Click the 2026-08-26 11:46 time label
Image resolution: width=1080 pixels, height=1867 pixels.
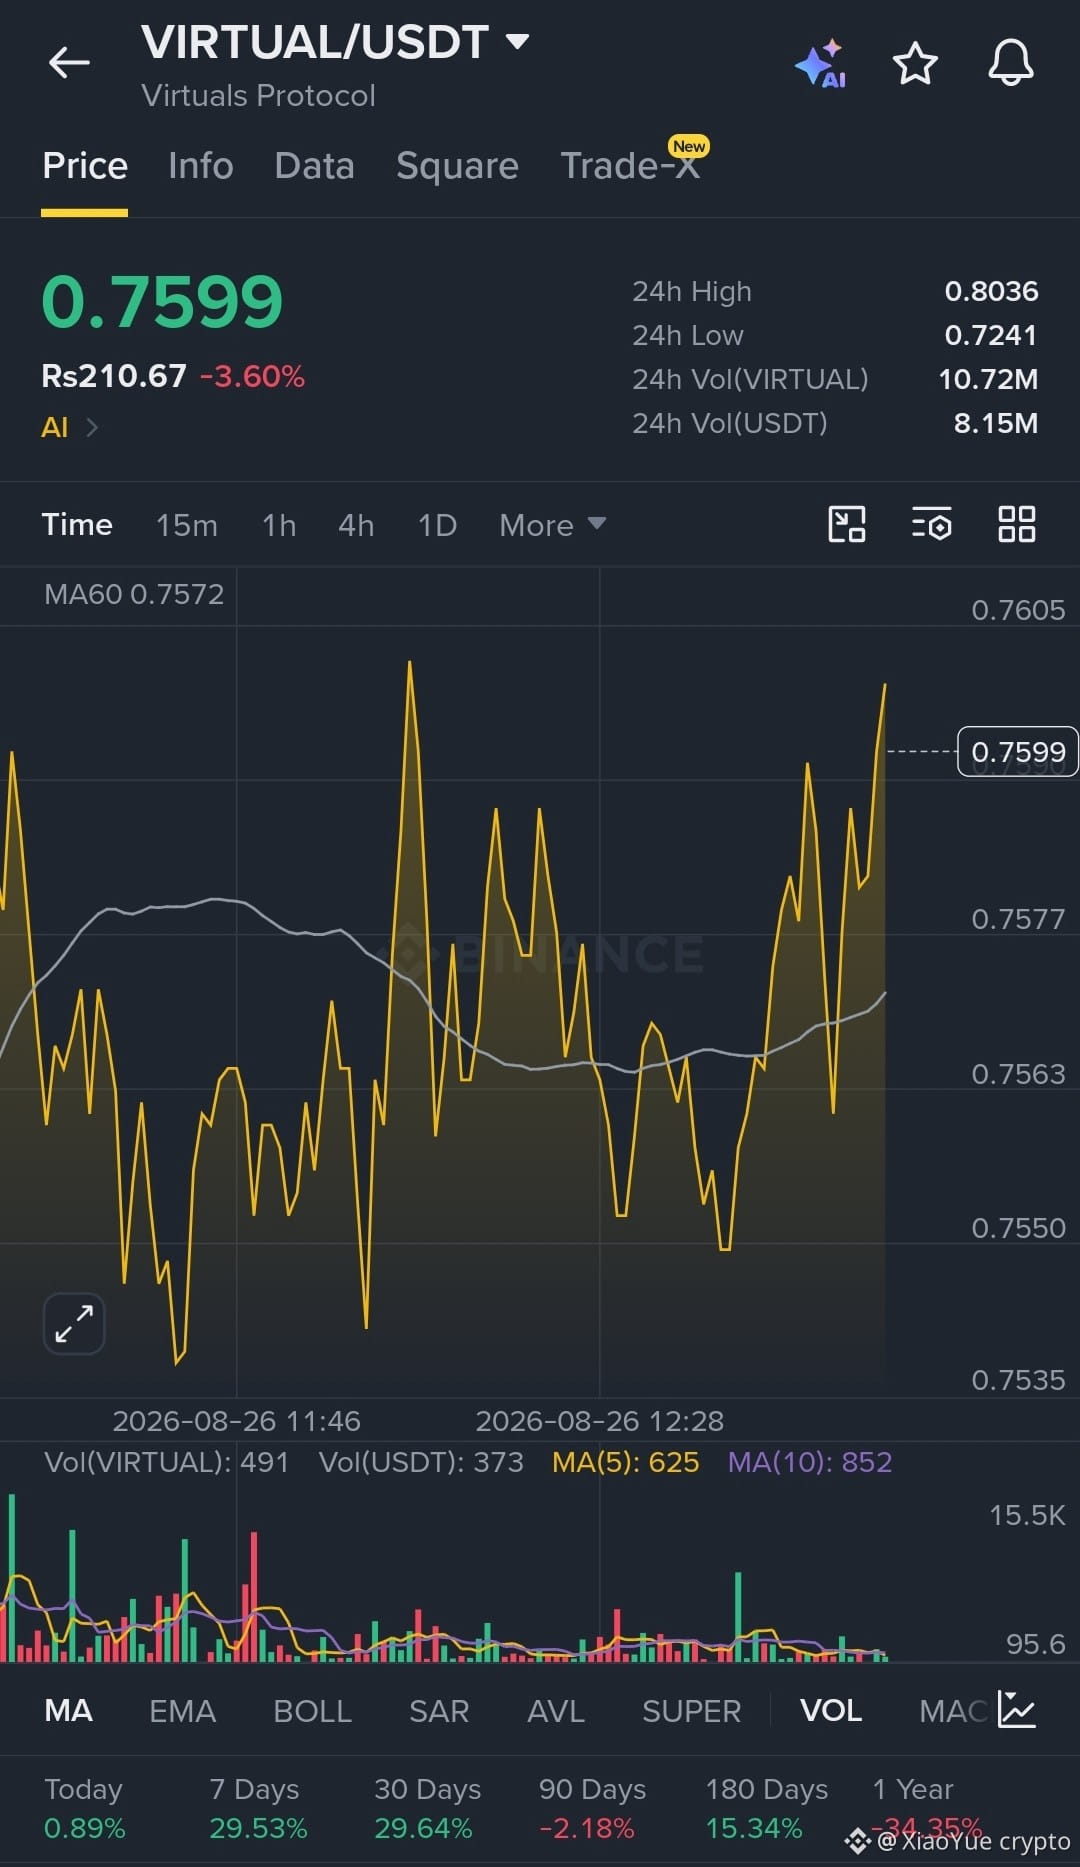coord(236,1421)
